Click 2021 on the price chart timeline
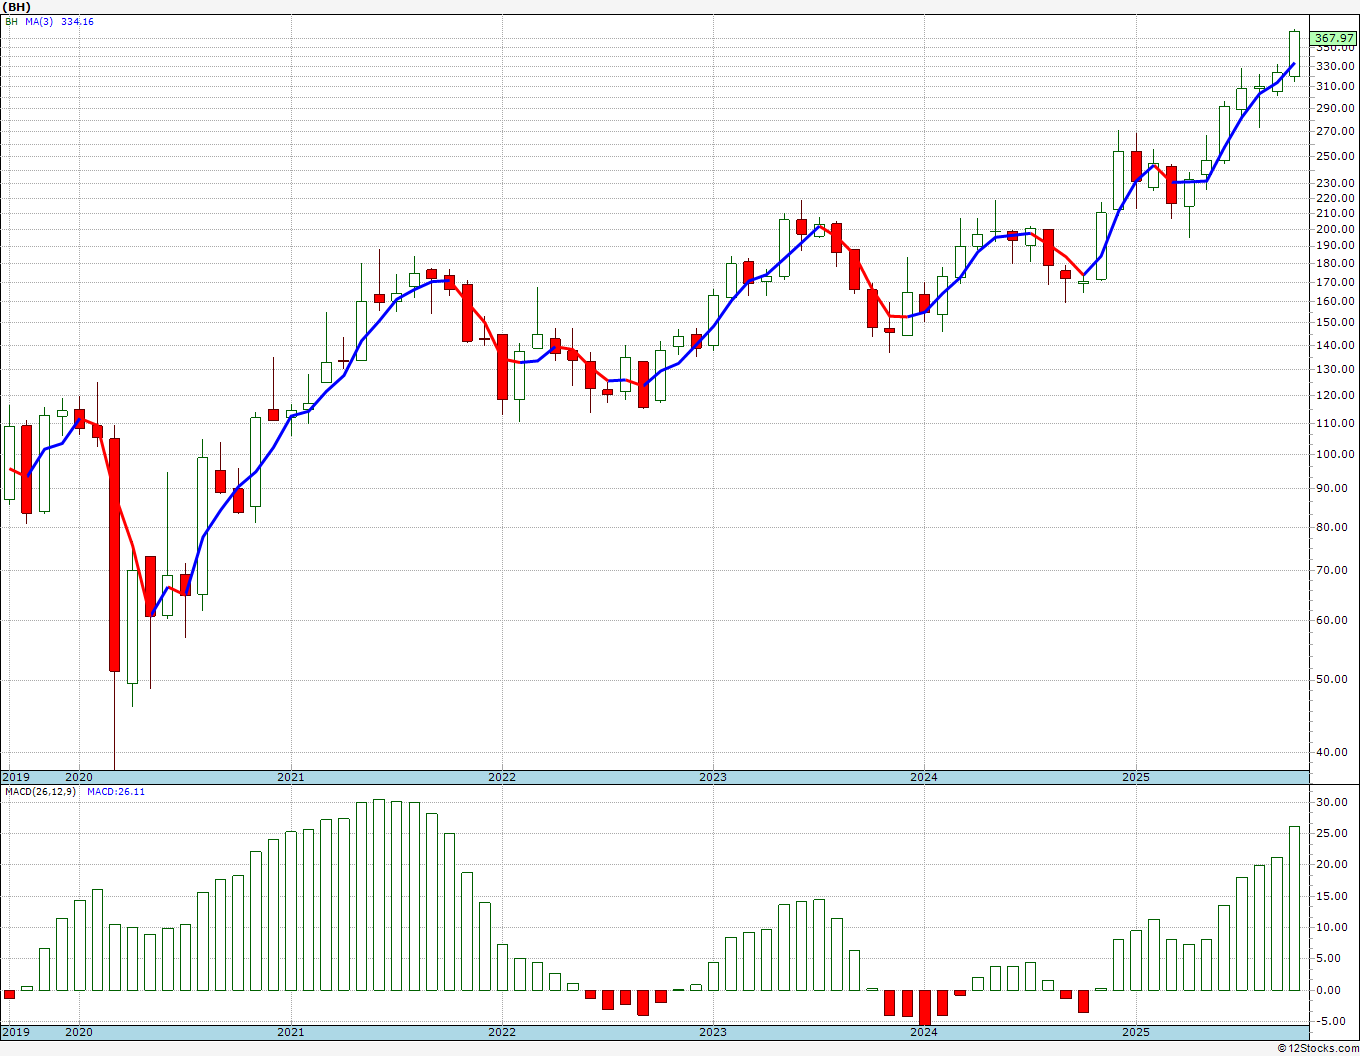The image size is (1360, 1056). [x=290, y=777]
